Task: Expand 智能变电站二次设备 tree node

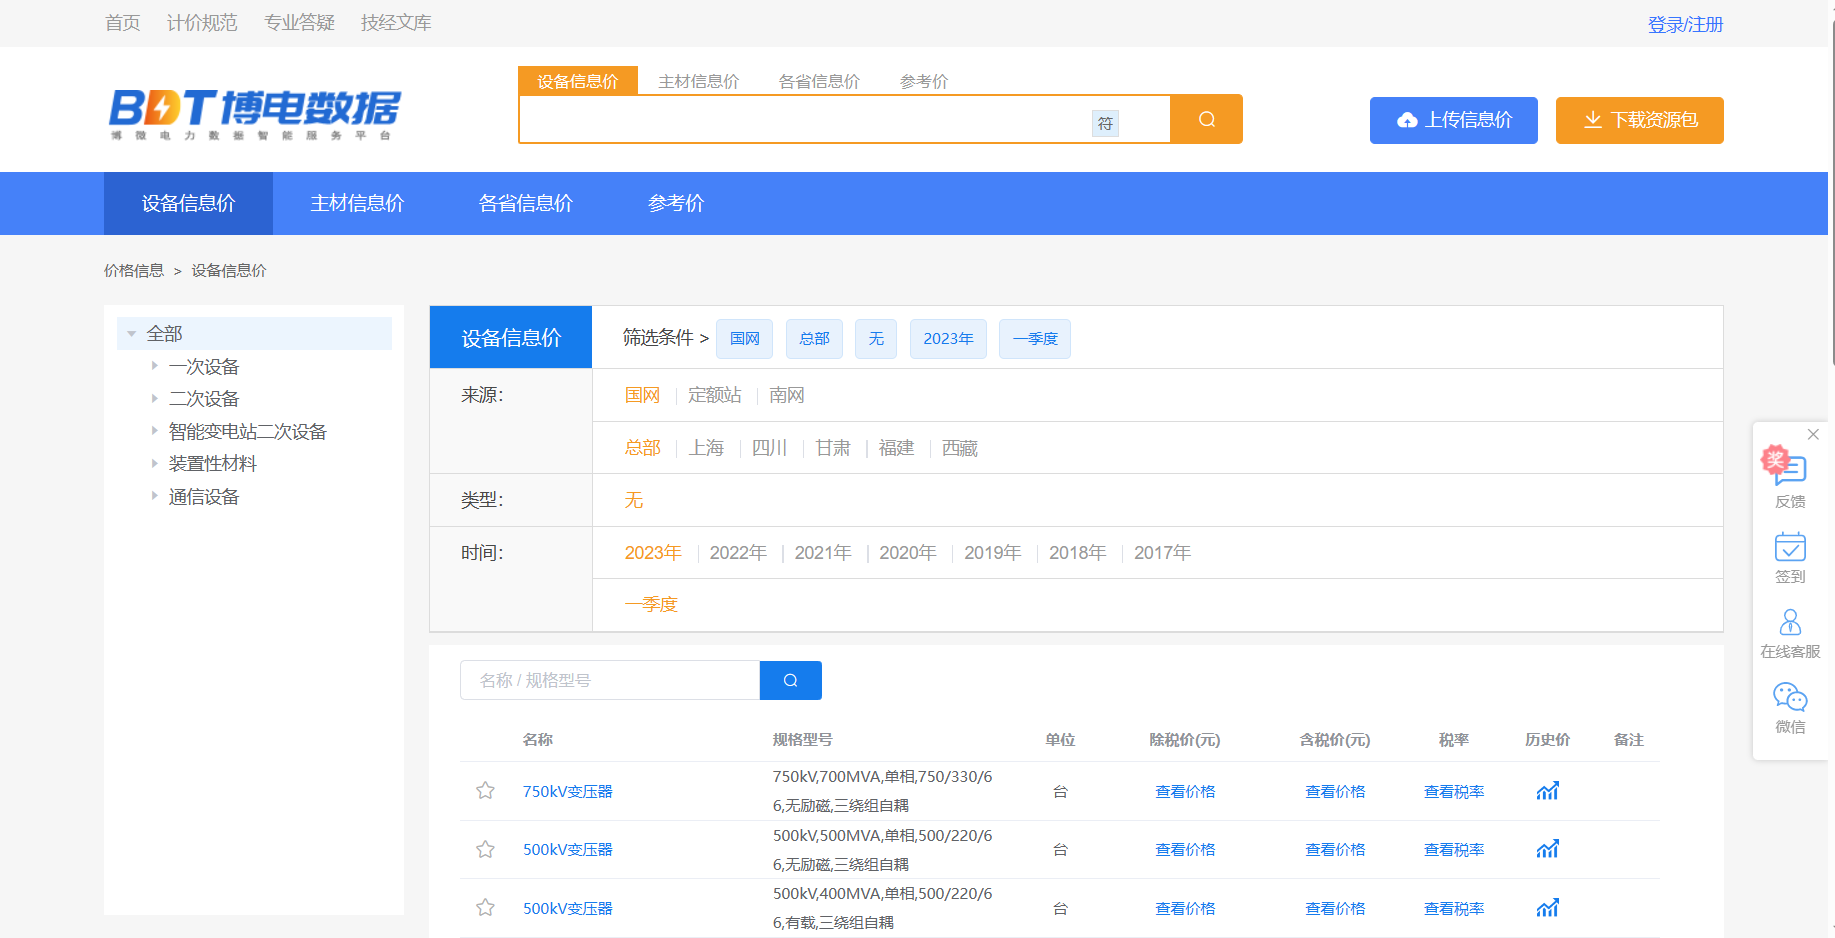Action: coord(154,431)
